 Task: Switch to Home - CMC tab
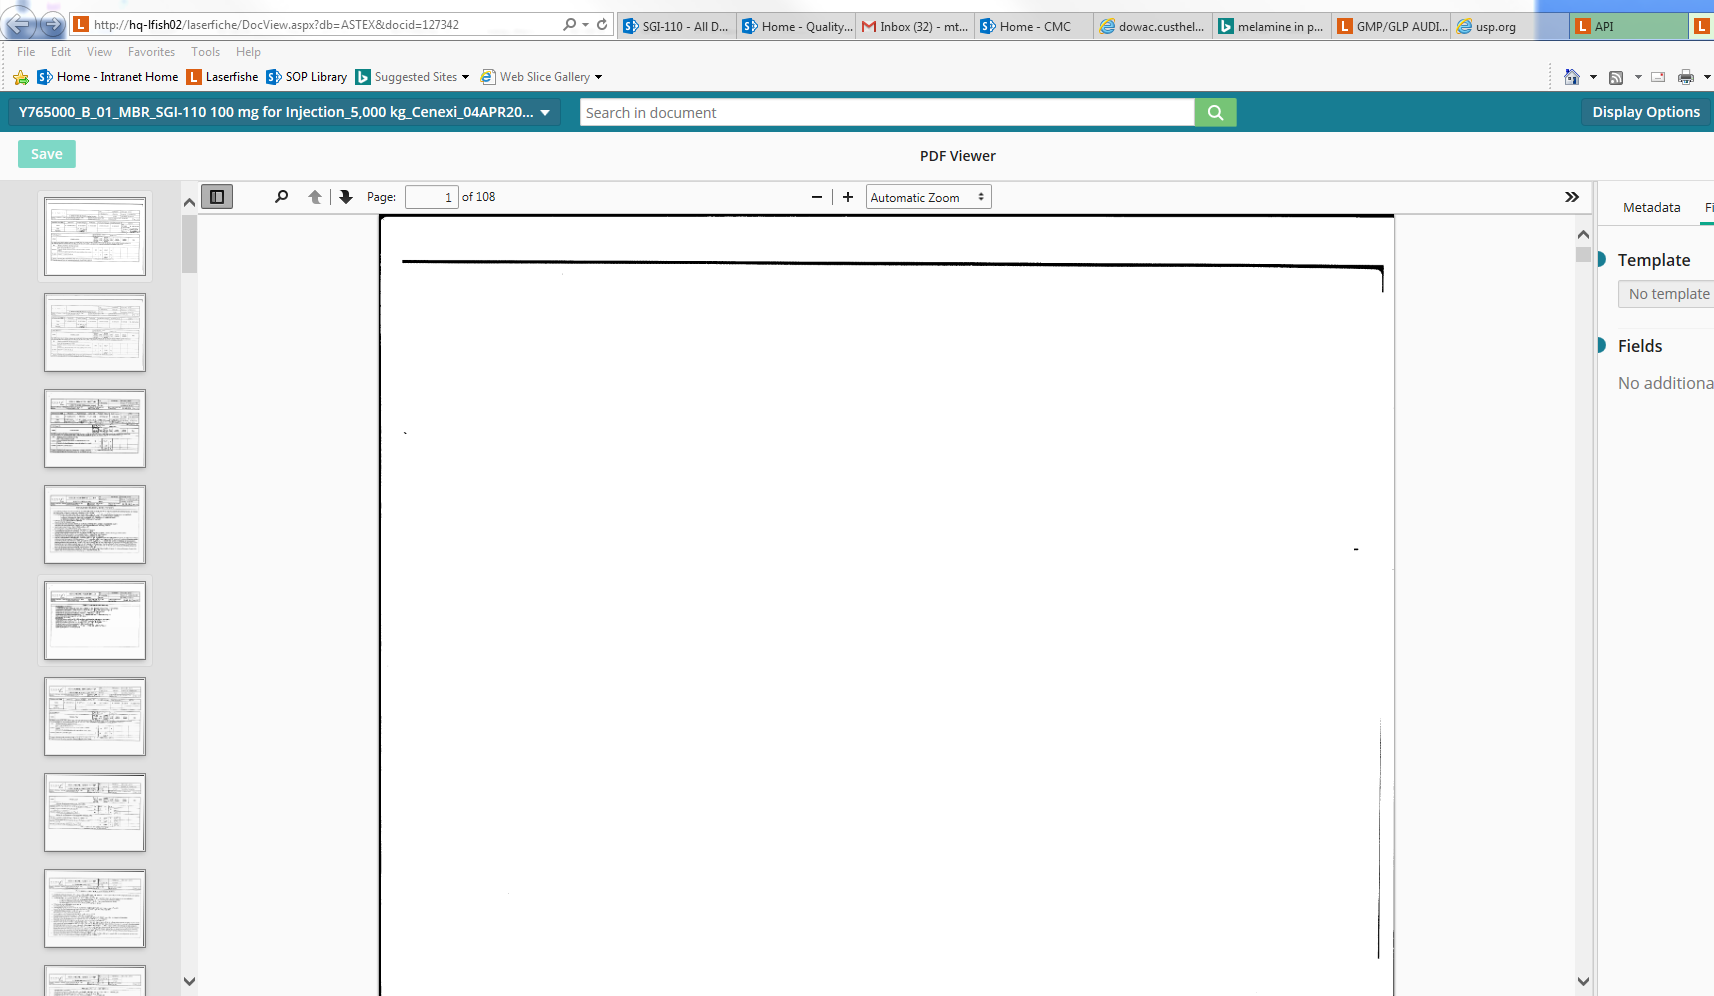(x=1035, y=27)
